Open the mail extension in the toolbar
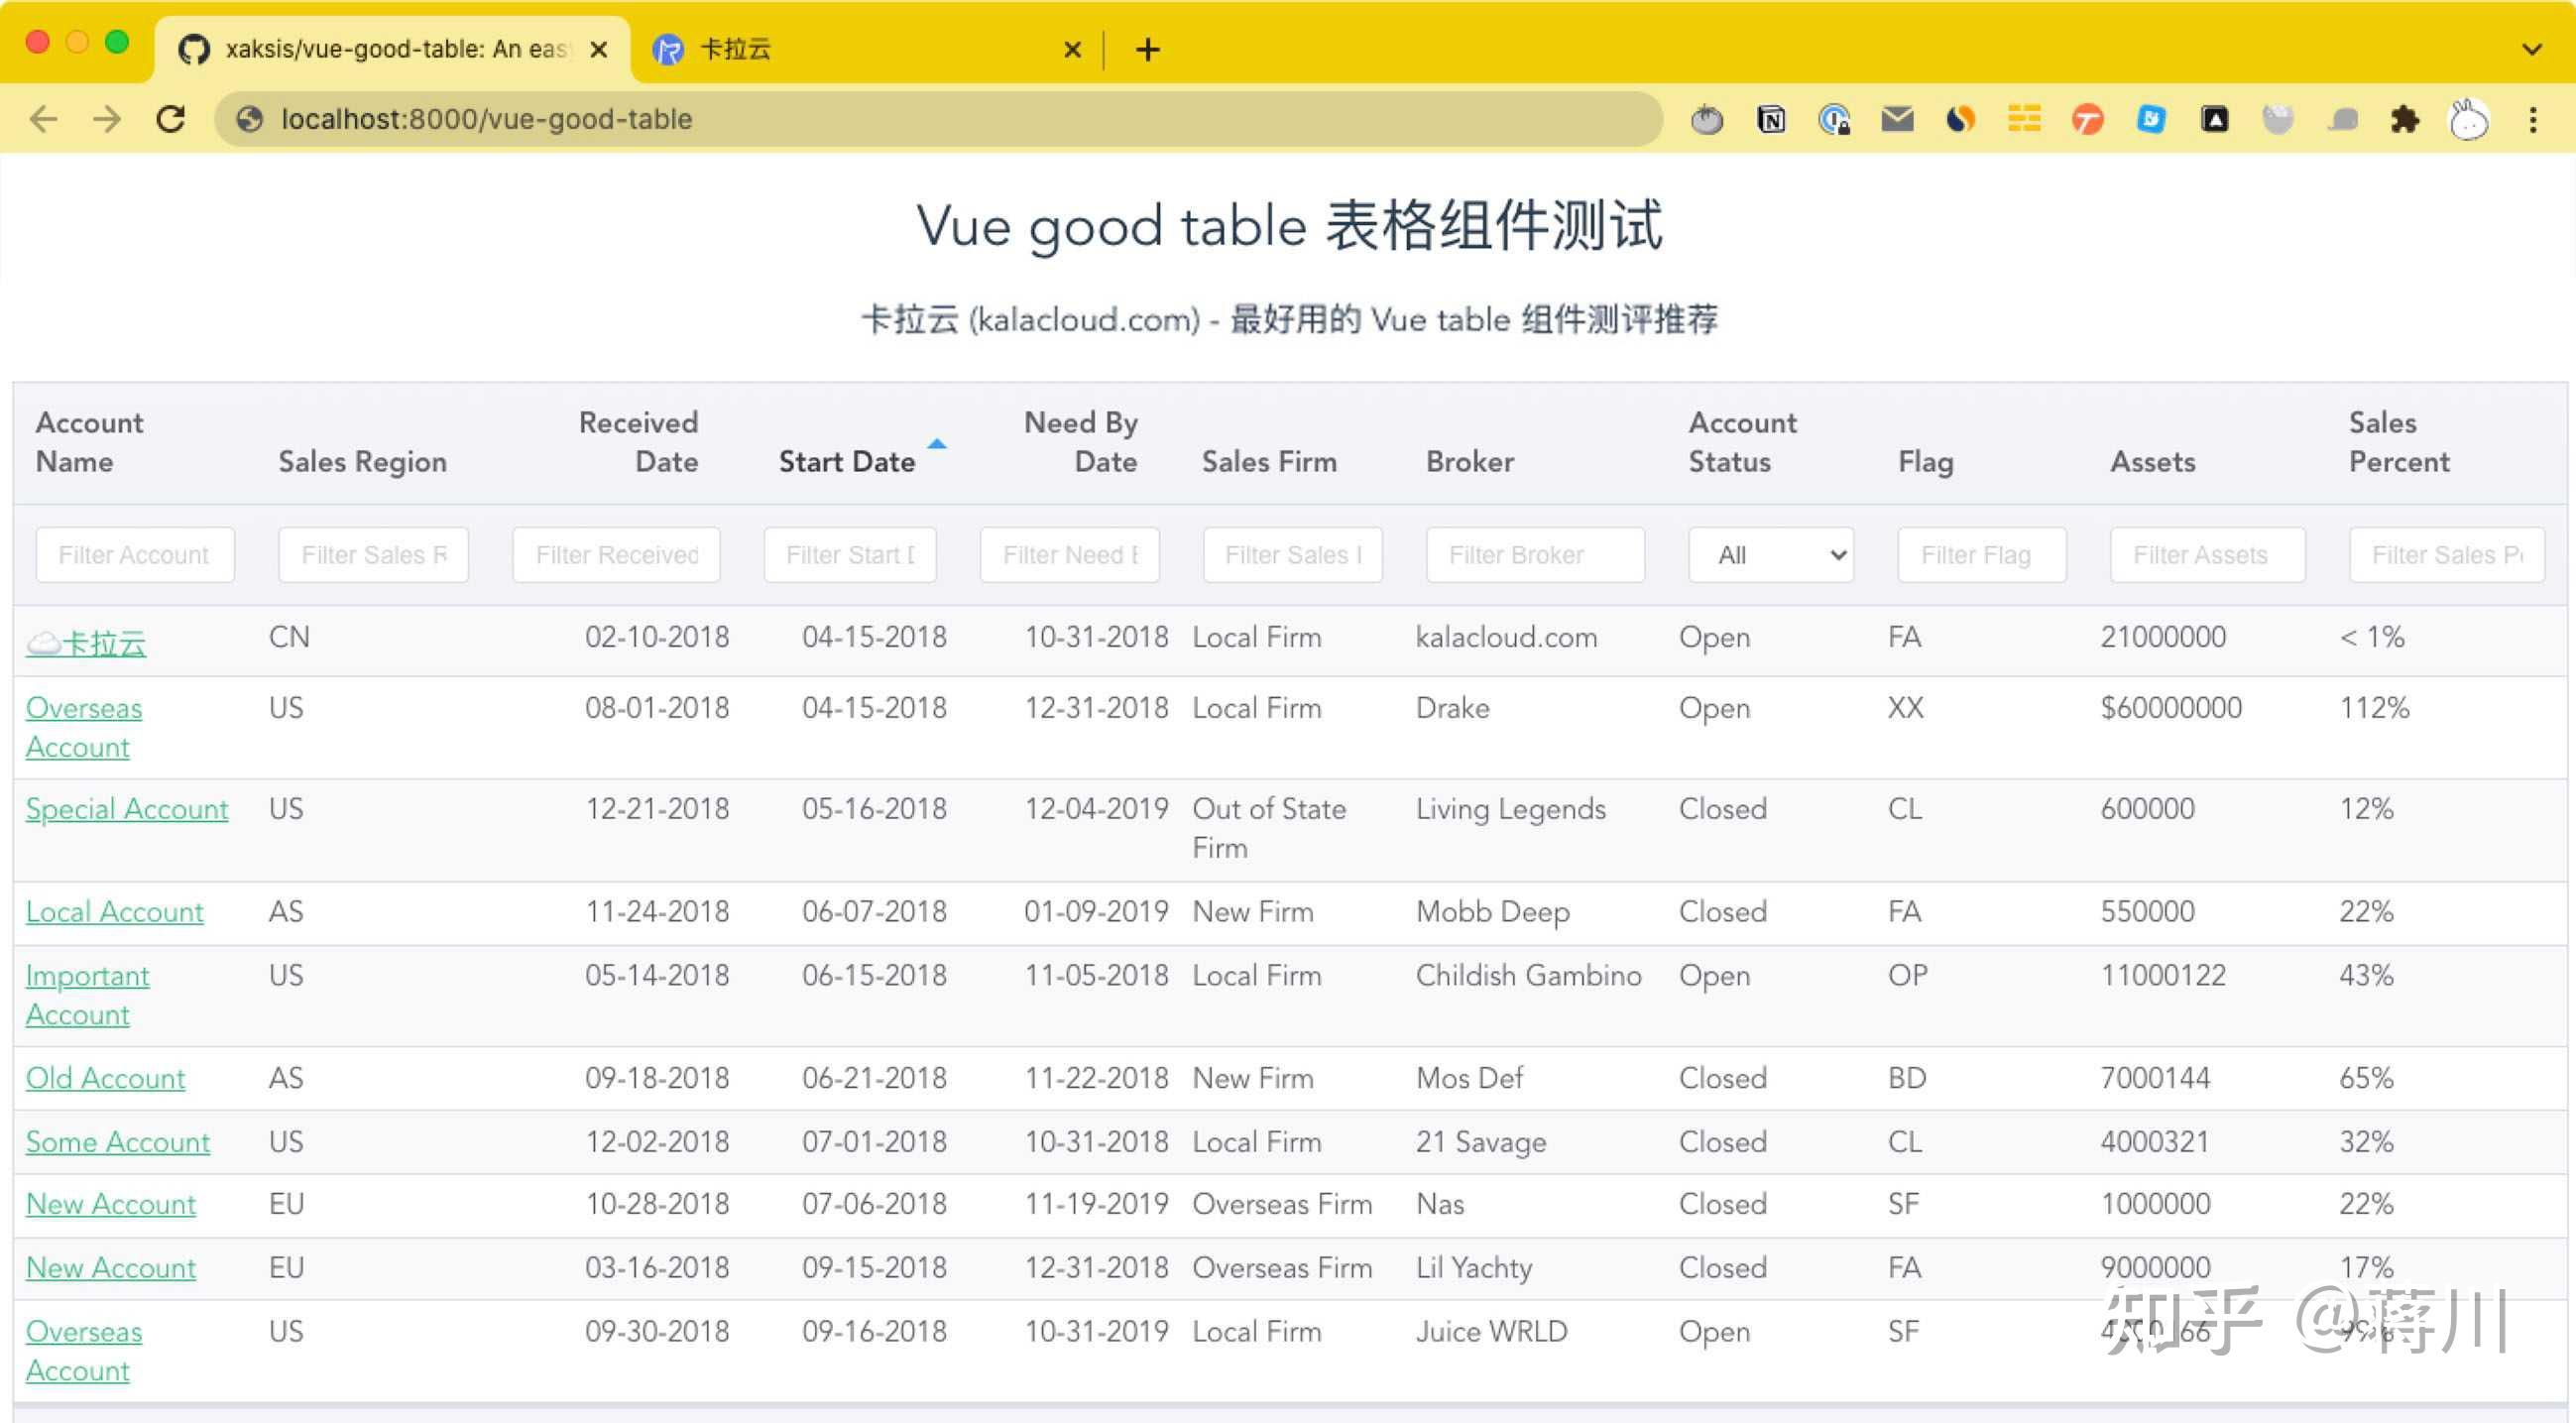Image resolution: width=2576 pixels, height=1423 pixels. coord(1897,119)
